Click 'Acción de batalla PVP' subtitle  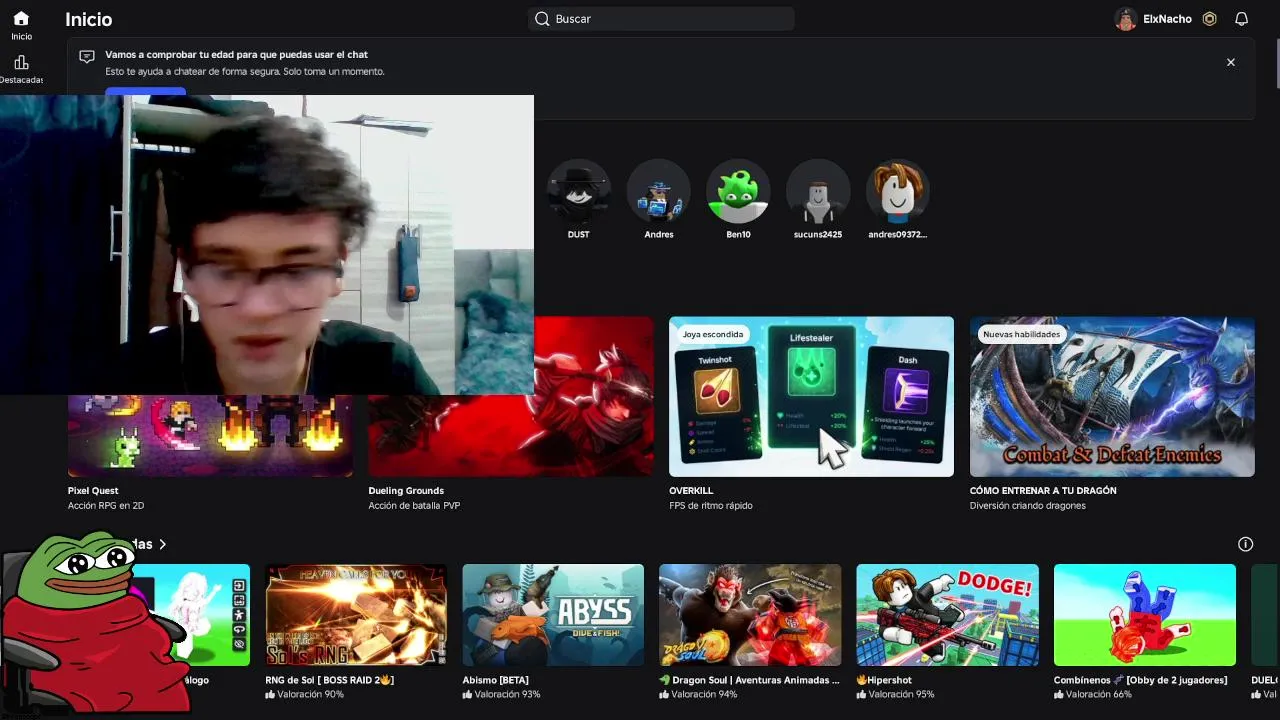pyautogui.click(x=414, y=506)
